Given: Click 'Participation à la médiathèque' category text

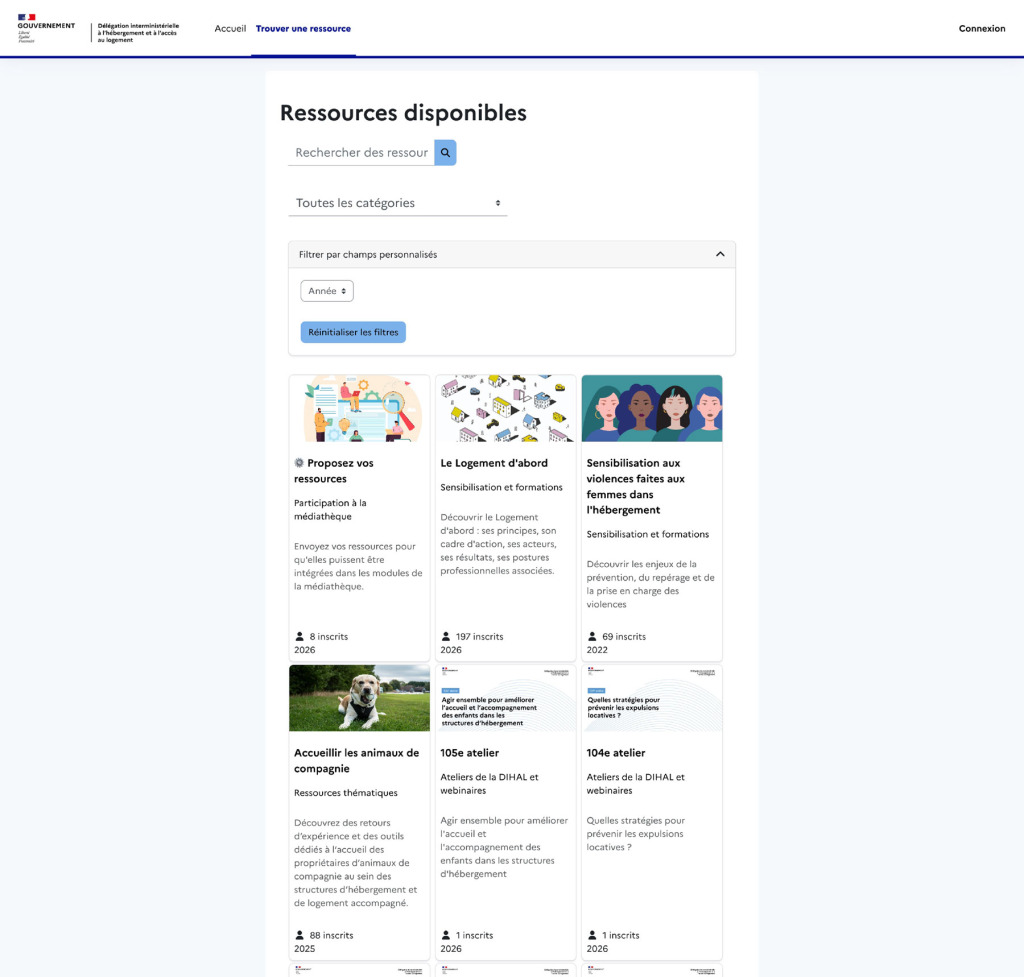Looking at the screenshot, I should tap(330, 509).
